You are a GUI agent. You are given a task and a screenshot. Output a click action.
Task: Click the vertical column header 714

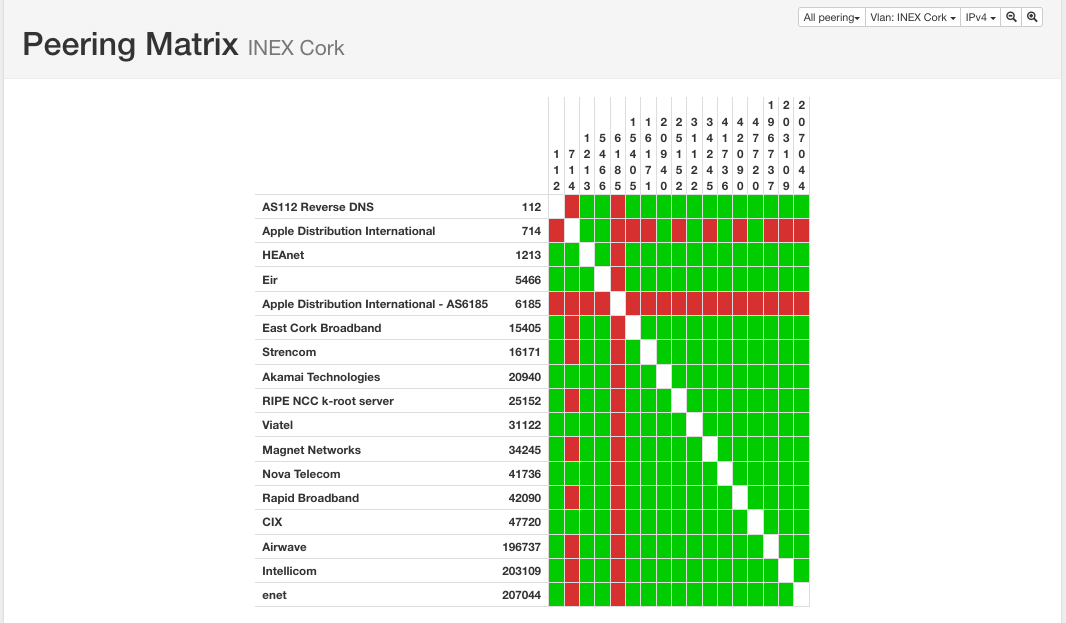[x=572, y=170]
